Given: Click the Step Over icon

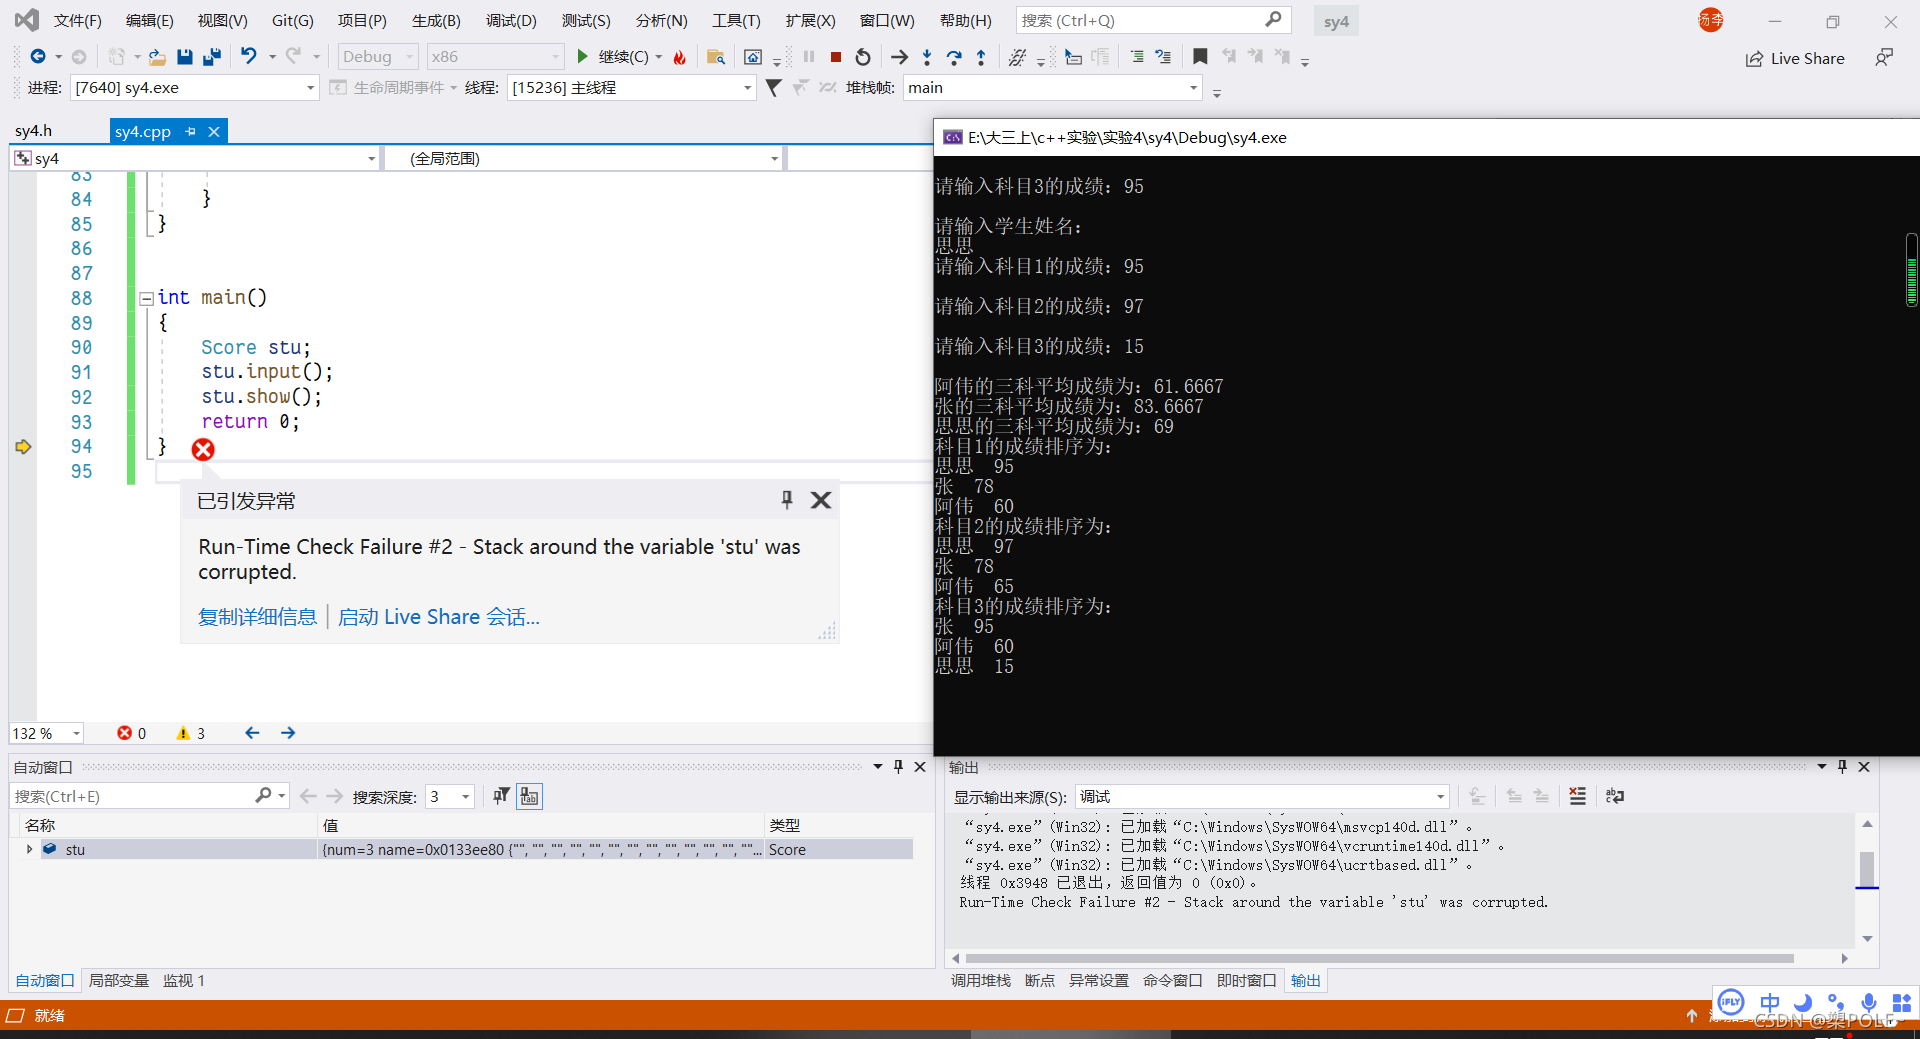Looking at the screenshot, I should 954,57.
